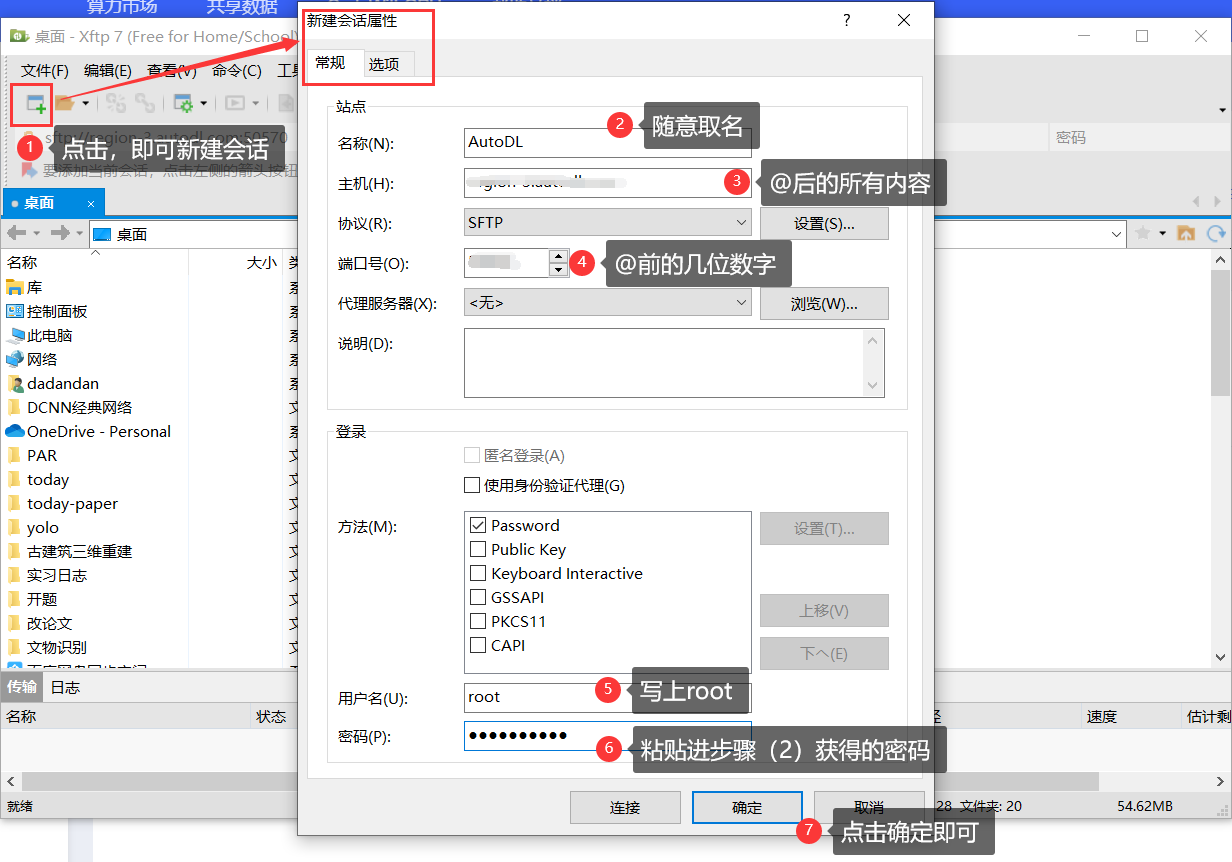Click the reconnect link icon in Xftp toolbar
Viewport: 1232px width, 862px height.
tap(146, 103)
